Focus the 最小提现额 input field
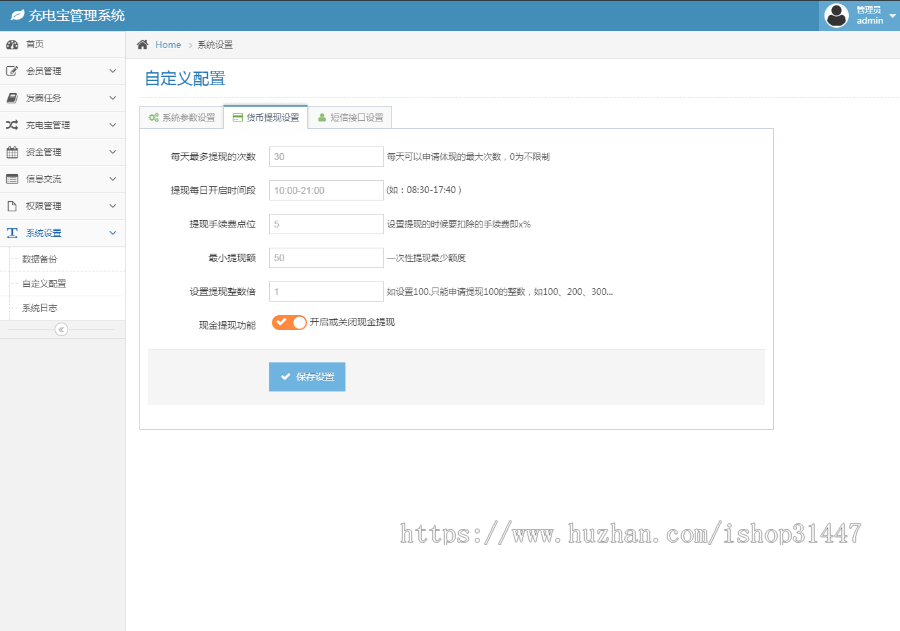 (x=326, y=258)
